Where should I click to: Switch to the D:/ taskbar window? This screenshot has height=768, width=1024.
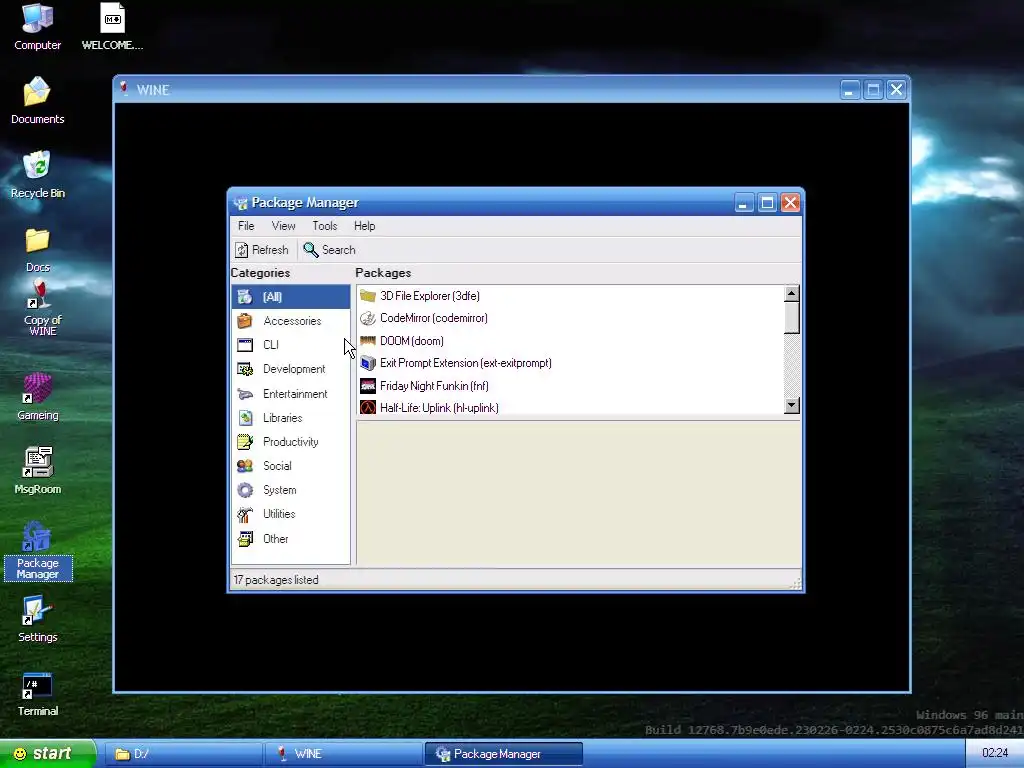point(184,754)
